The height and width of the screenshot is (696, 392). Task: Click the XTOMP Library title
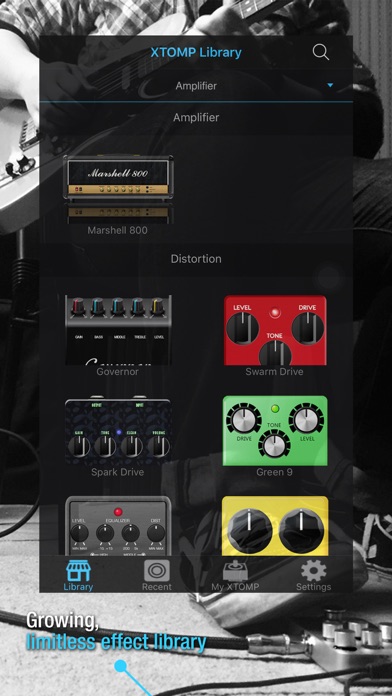pos(196,52)
